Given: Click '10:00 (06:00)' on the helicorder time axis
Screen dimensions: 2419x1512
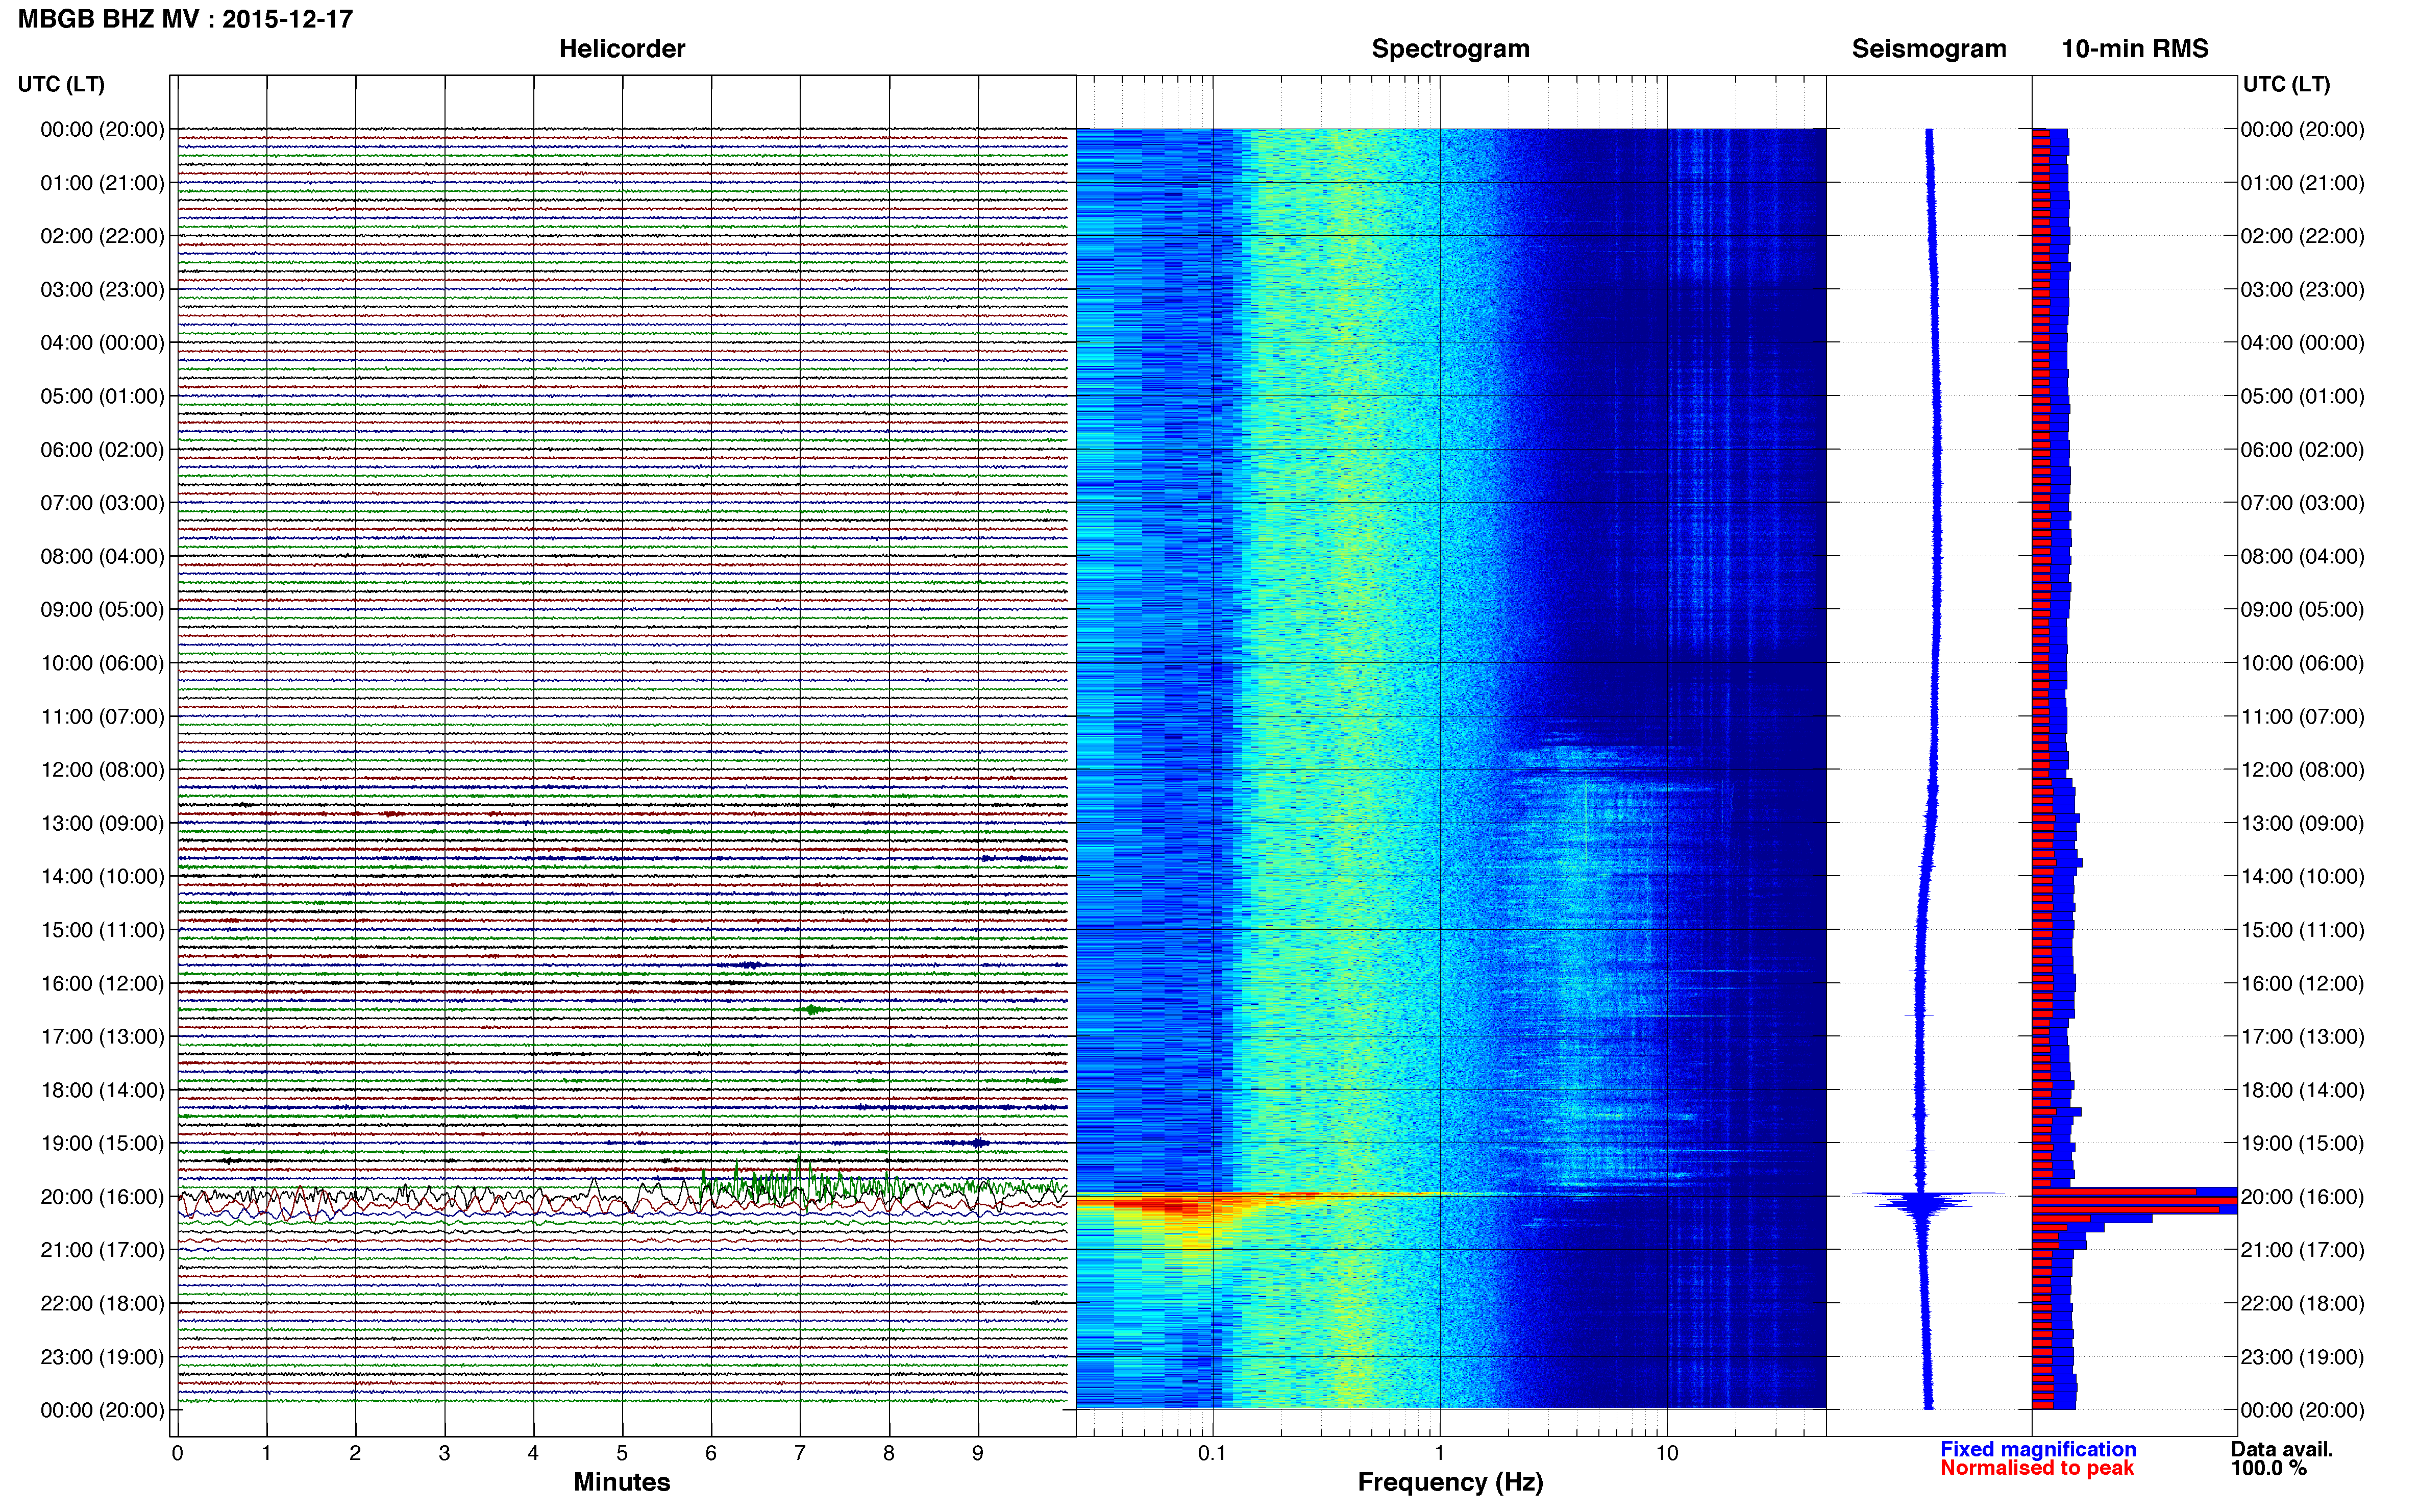Looking at the screenshot, I should click(x=102, y=663).
